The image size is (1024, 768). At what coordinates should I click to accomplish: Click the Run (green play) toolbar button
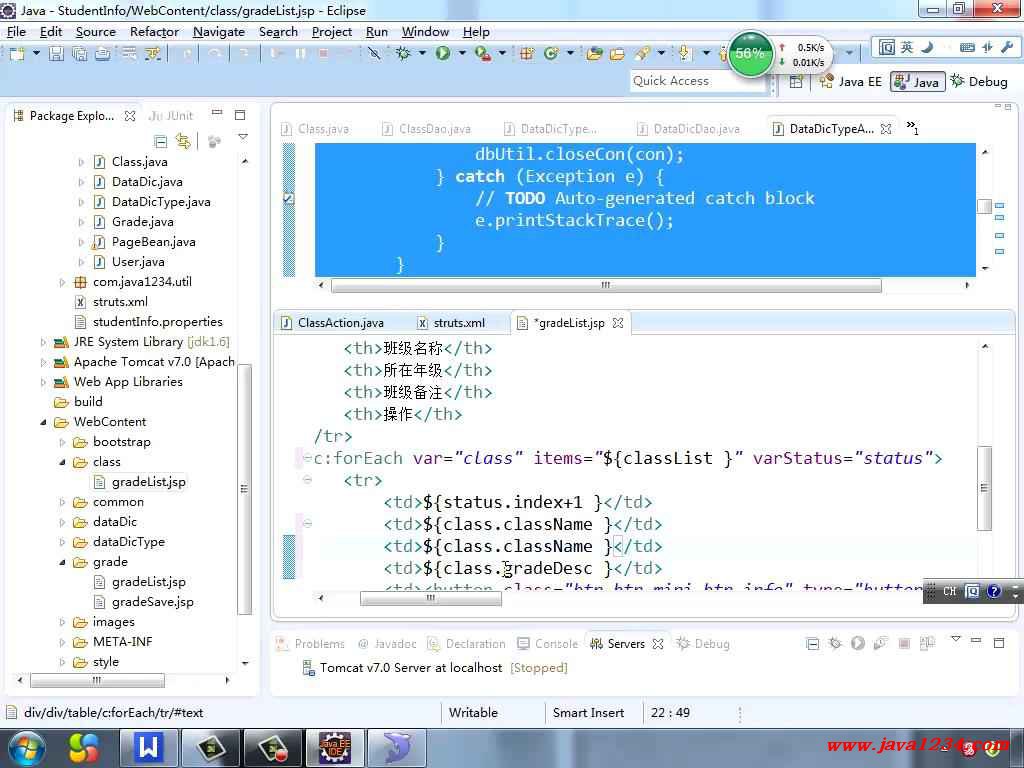pos(442,54)
